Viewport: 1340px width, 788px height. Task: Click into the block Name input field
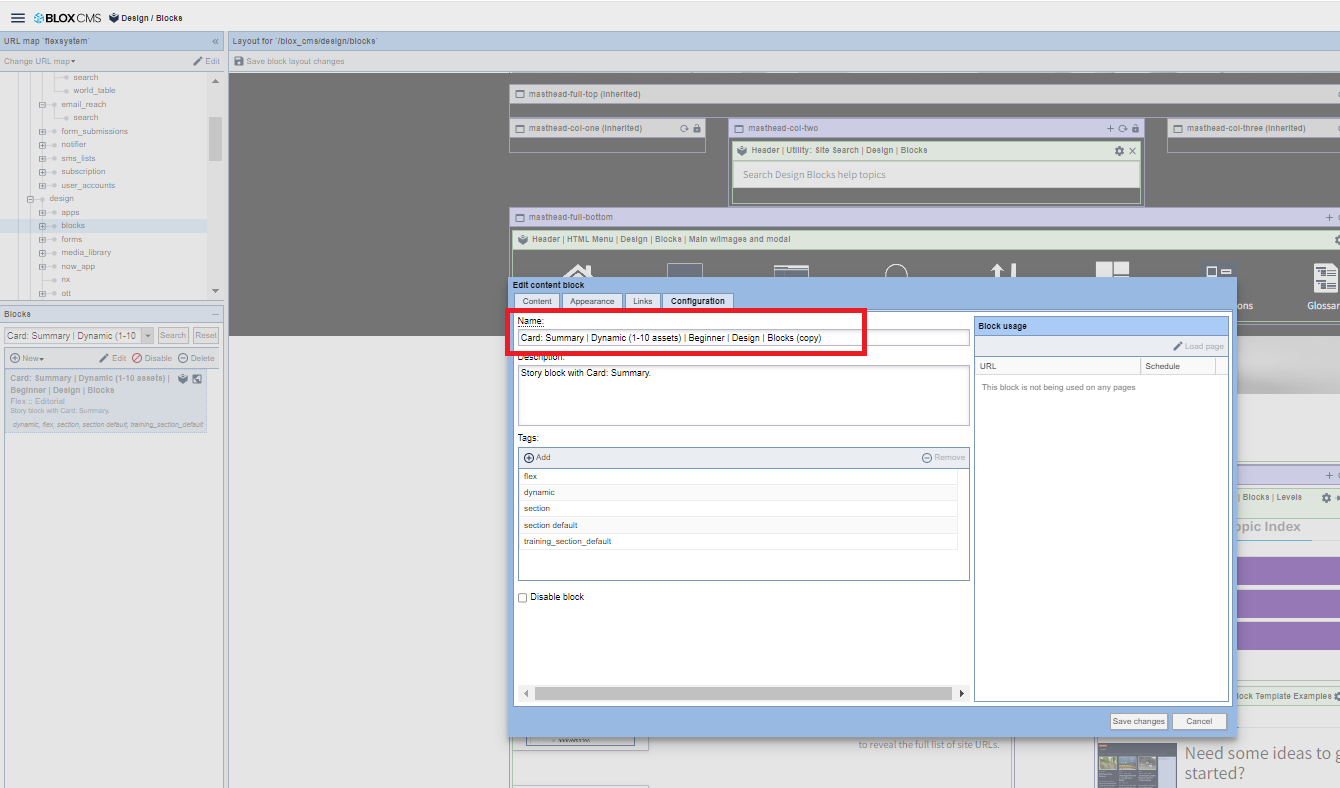743,338
